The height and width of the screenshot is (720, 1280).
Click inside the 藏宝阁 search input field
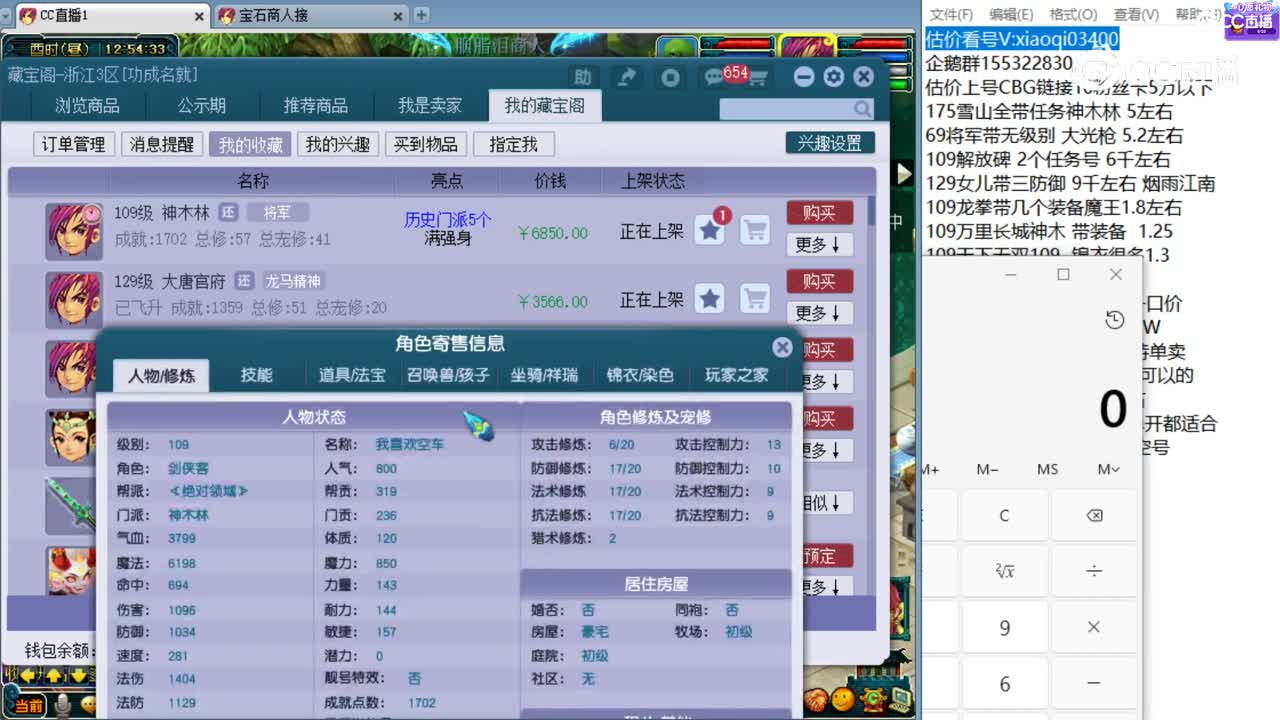pyautogui.click(x=790, y=108)
